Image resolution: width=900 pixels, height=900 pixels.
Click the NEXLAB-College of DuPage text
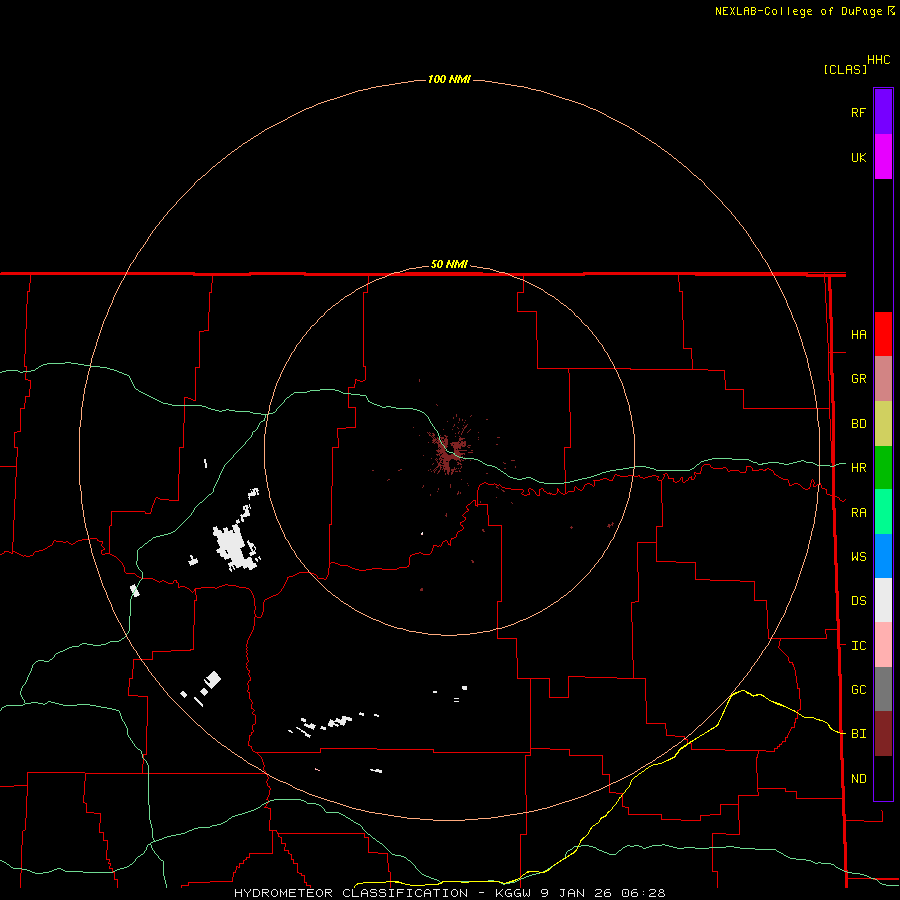[798, 11]
